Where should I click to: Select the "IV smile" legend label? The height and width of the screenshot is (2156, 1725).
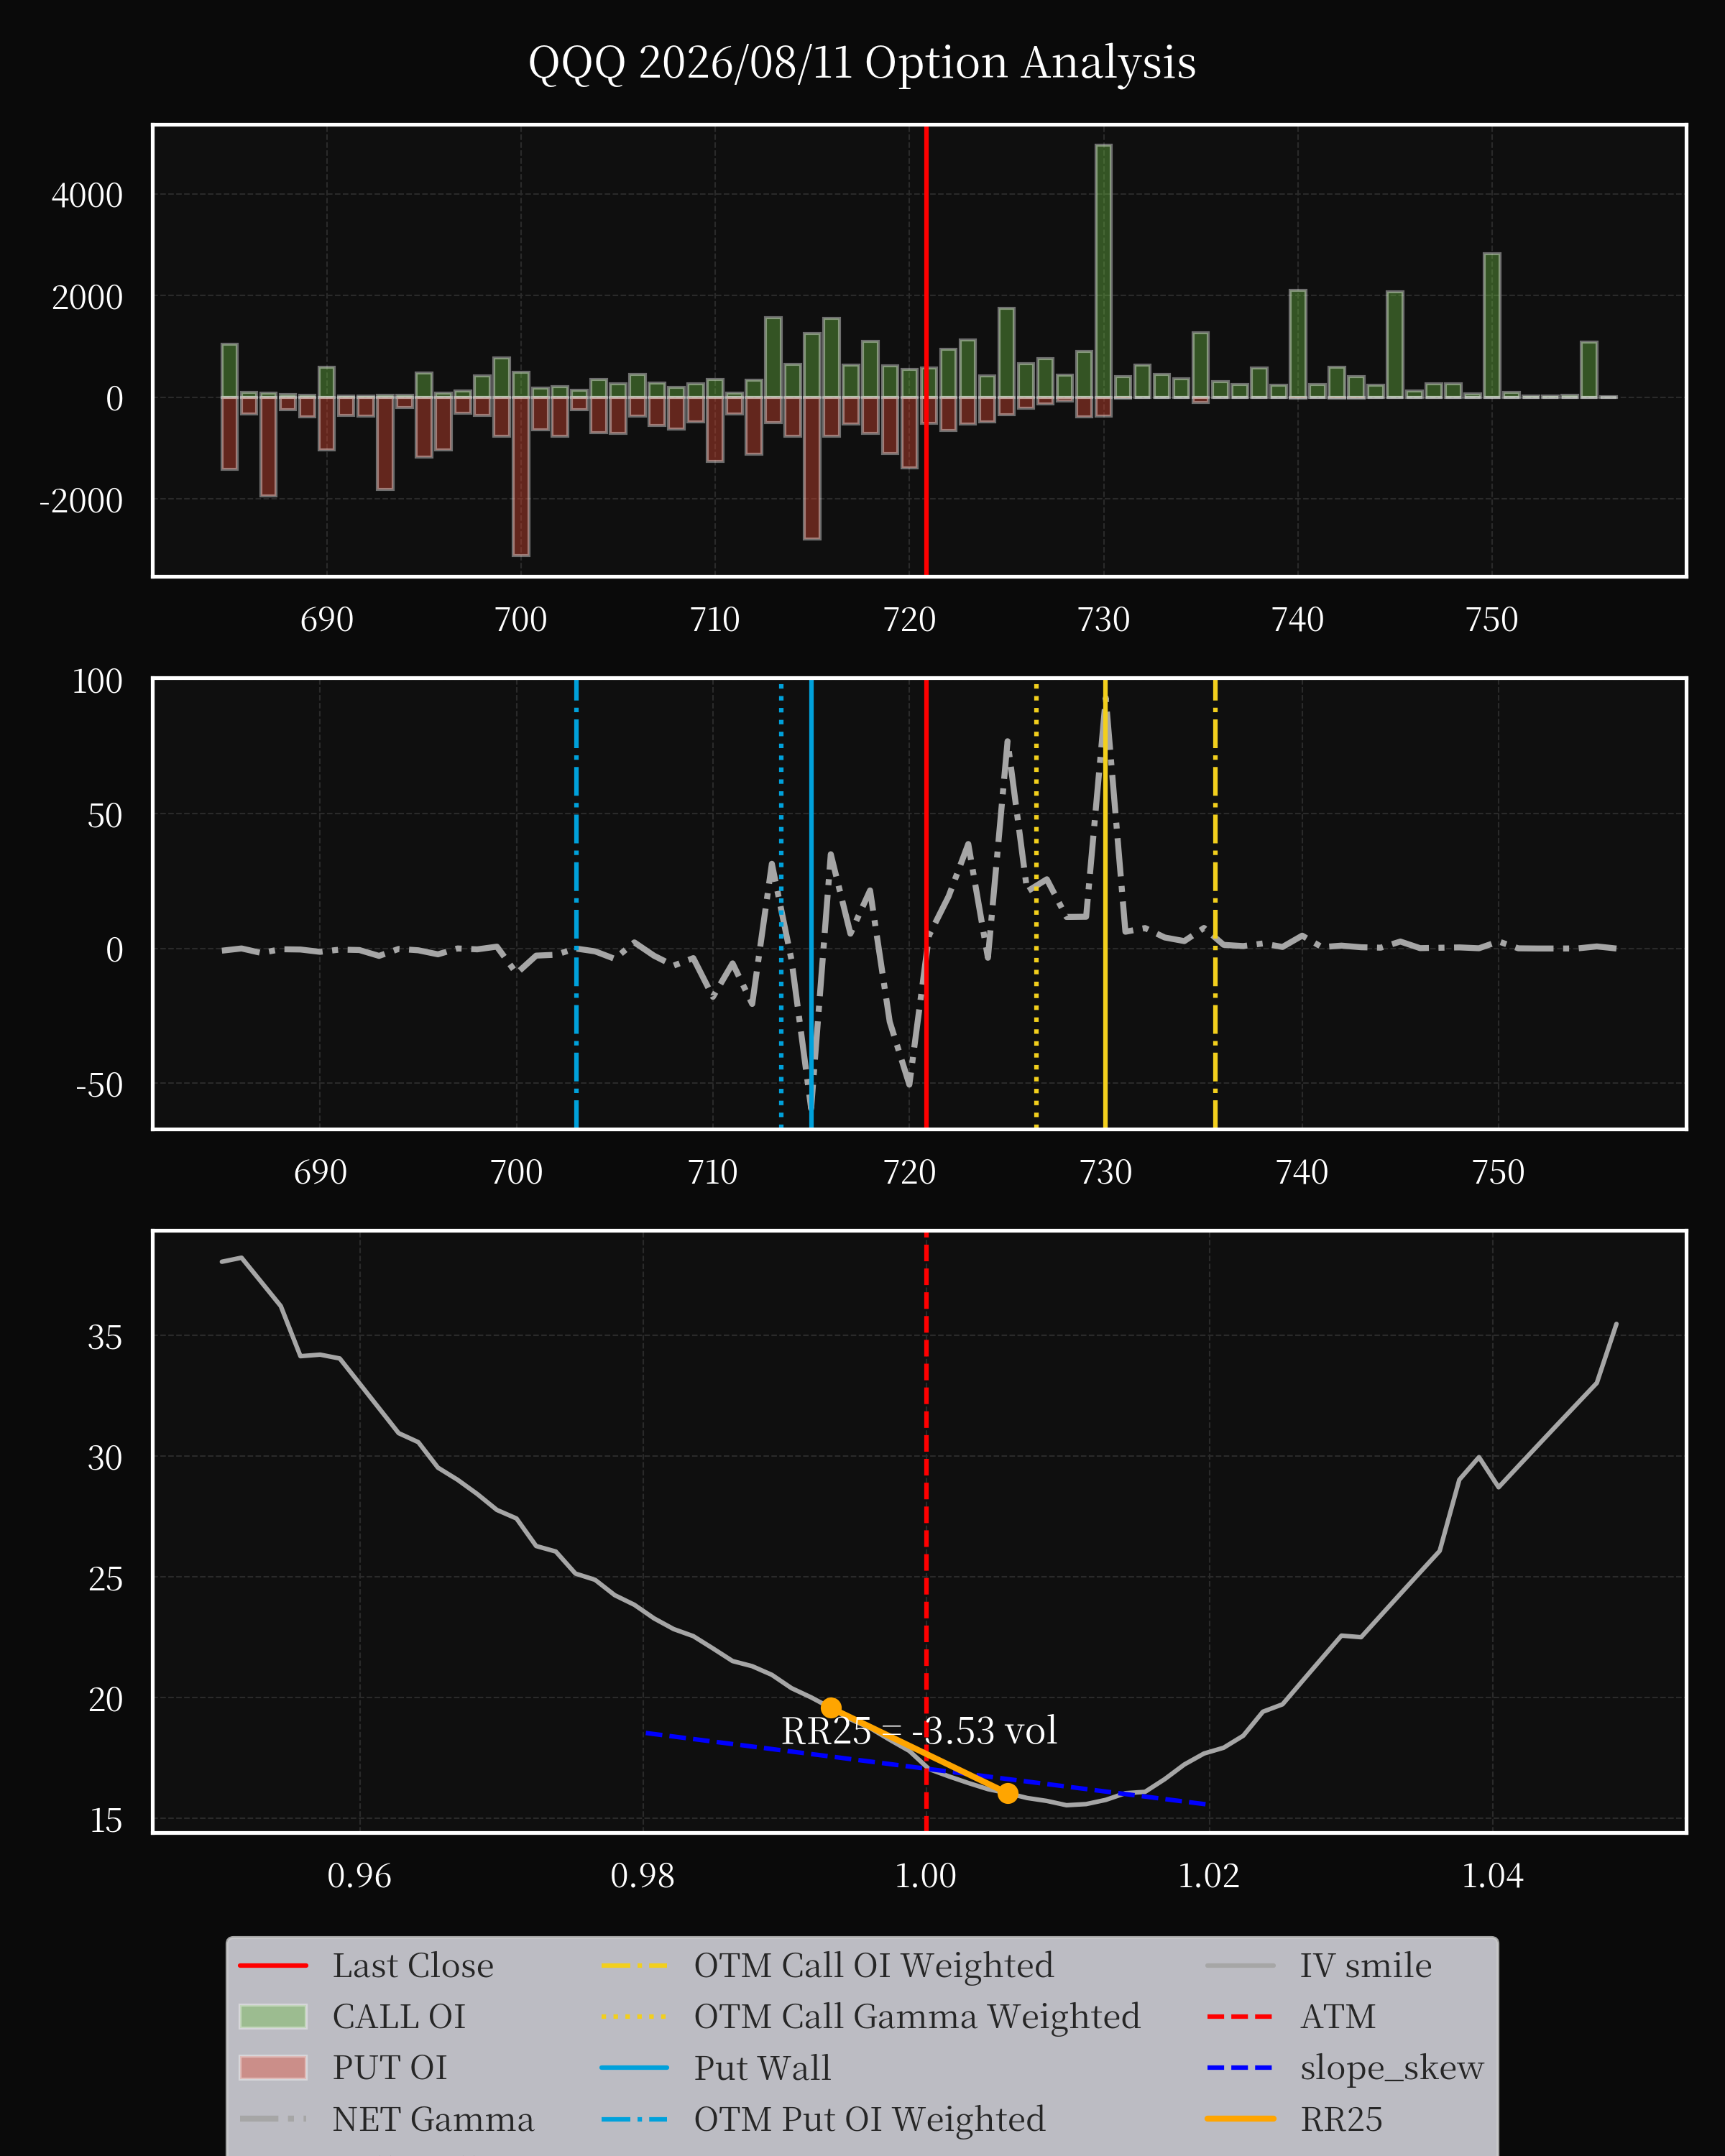coord(1366,1965)
